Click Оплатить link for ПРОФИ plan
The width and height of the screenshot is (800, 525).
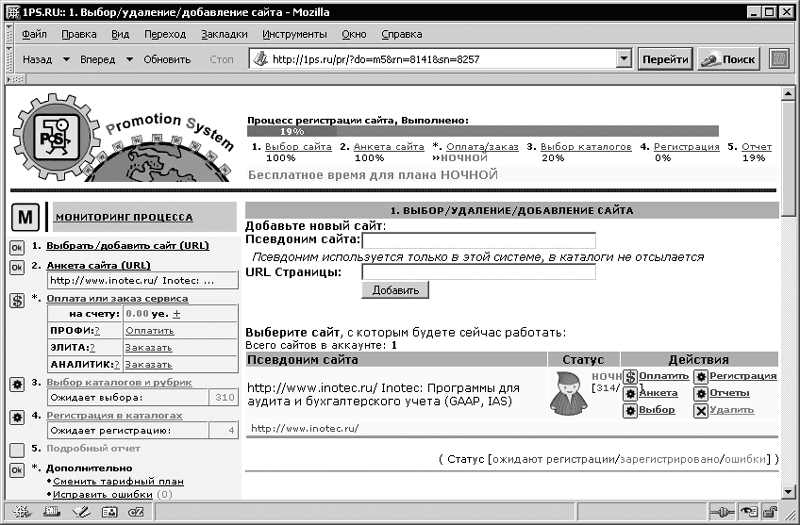[150, 331]
